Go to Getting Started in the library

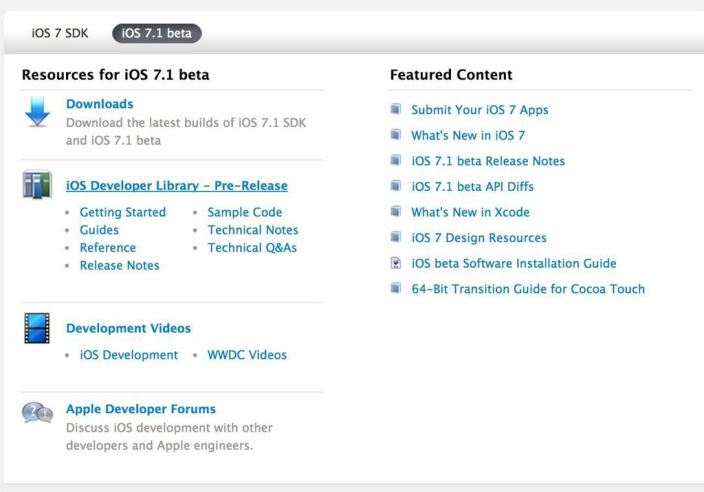click(x=122, y=212)
